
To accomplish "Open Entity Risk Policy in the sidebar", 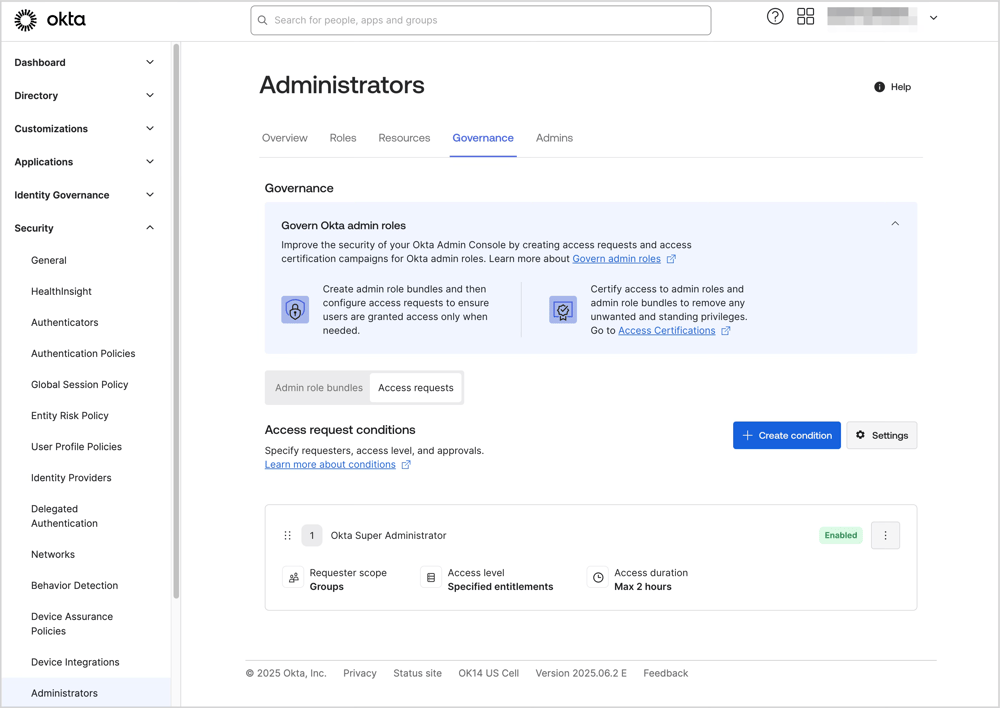I will 70,416.
